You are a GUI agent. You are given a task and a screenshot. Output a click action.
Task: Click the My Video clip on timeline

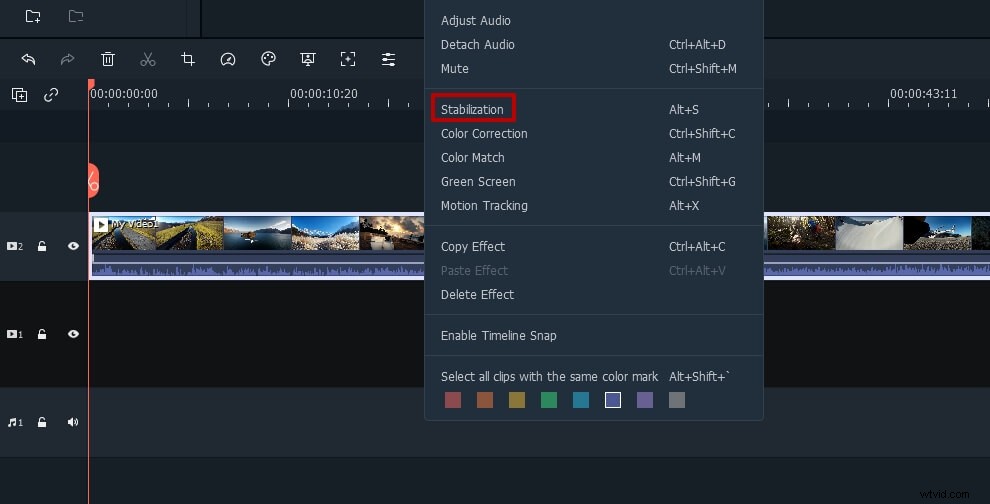click(250, 233)
